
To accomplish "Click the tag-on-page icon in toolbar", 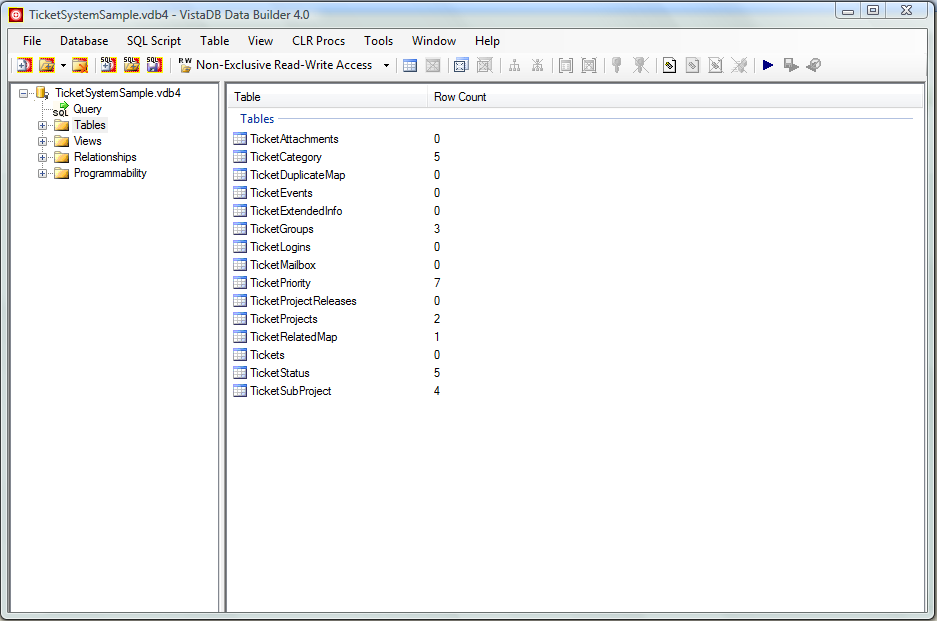I will [x=669, y=65].
